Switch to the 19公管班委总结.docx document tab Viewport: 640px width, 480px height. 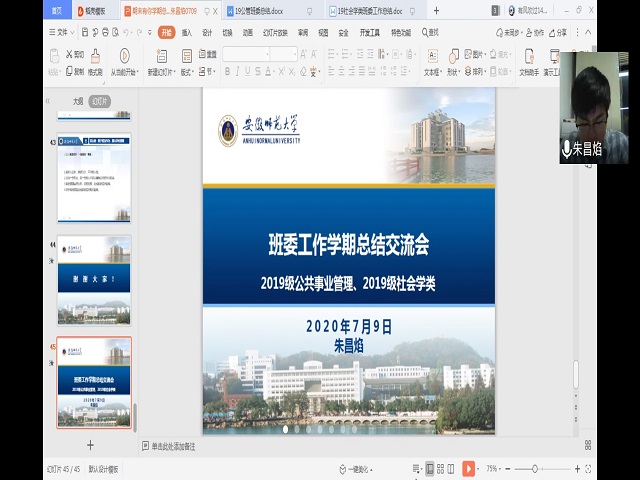(x=263, y=11)
